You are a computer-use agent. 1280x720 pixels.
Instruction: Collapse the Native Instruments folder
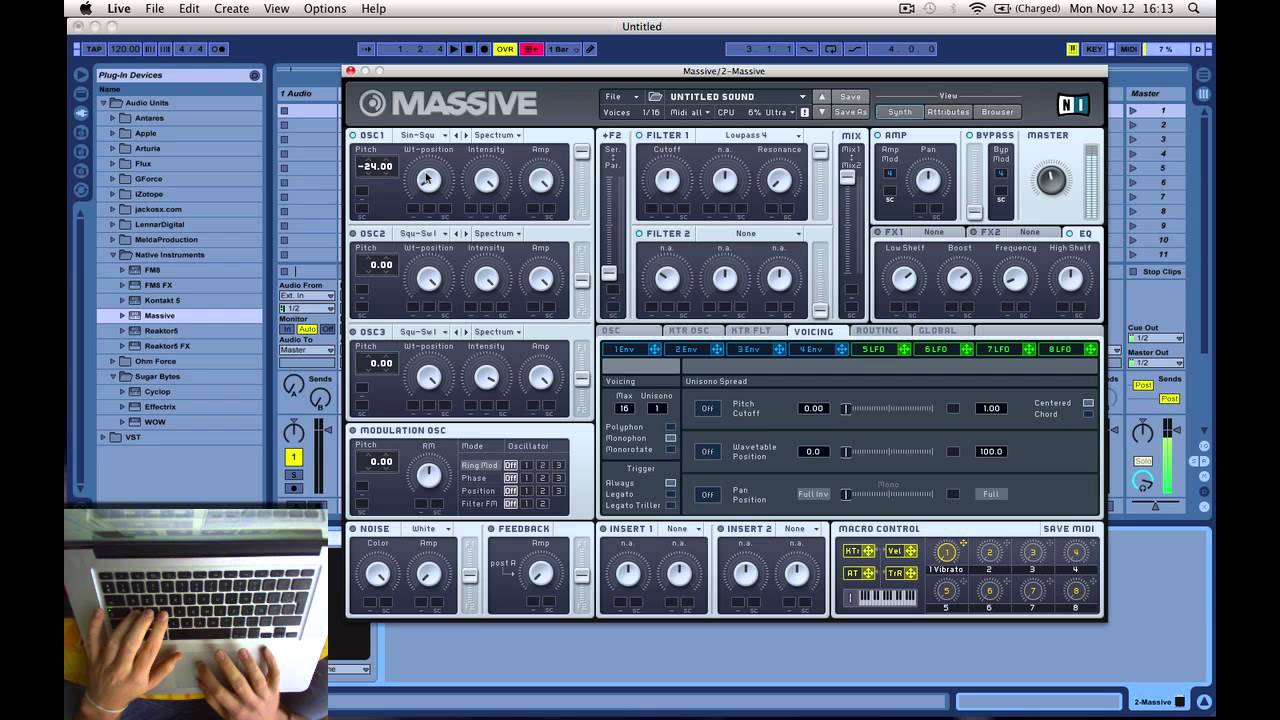pos(113,255)
